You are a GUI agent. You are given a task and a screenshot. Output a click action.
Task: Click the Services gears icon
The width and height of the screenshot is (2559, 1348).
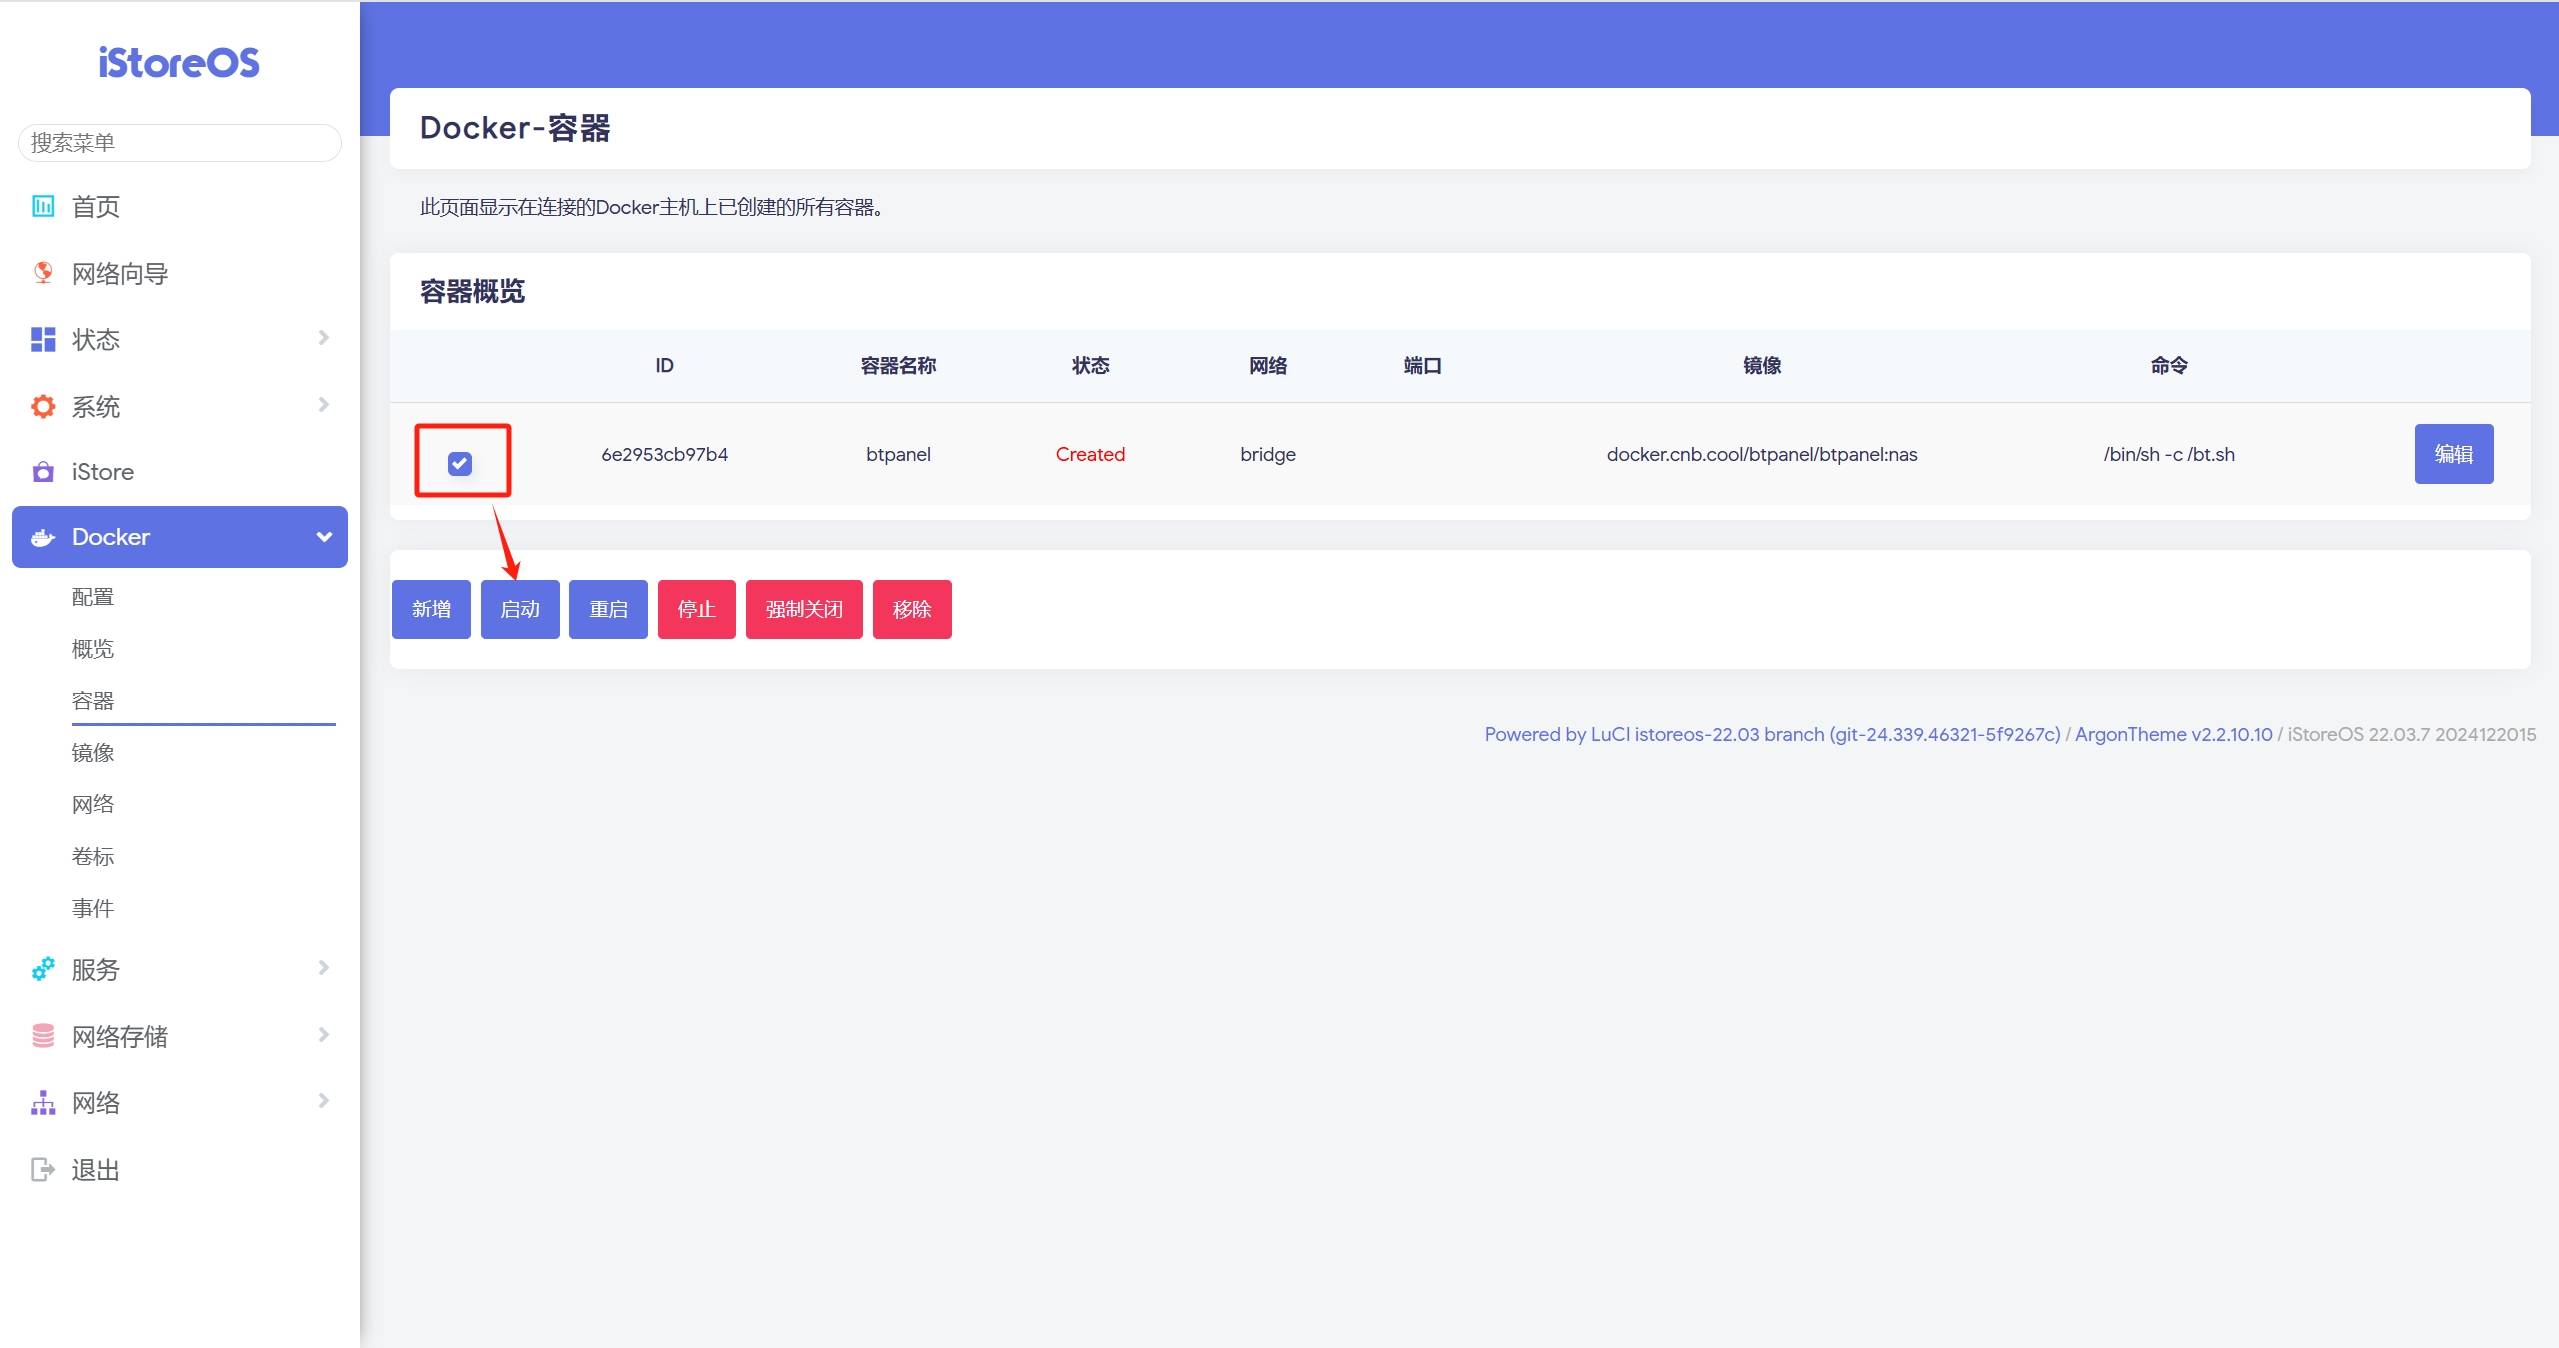point(43,969)
